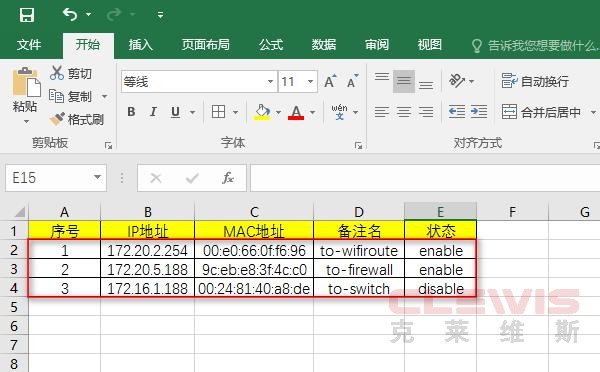Open the 页面布局 (Page Layout) tab
The width and height of the screenshot is (600, 372).
205,45
